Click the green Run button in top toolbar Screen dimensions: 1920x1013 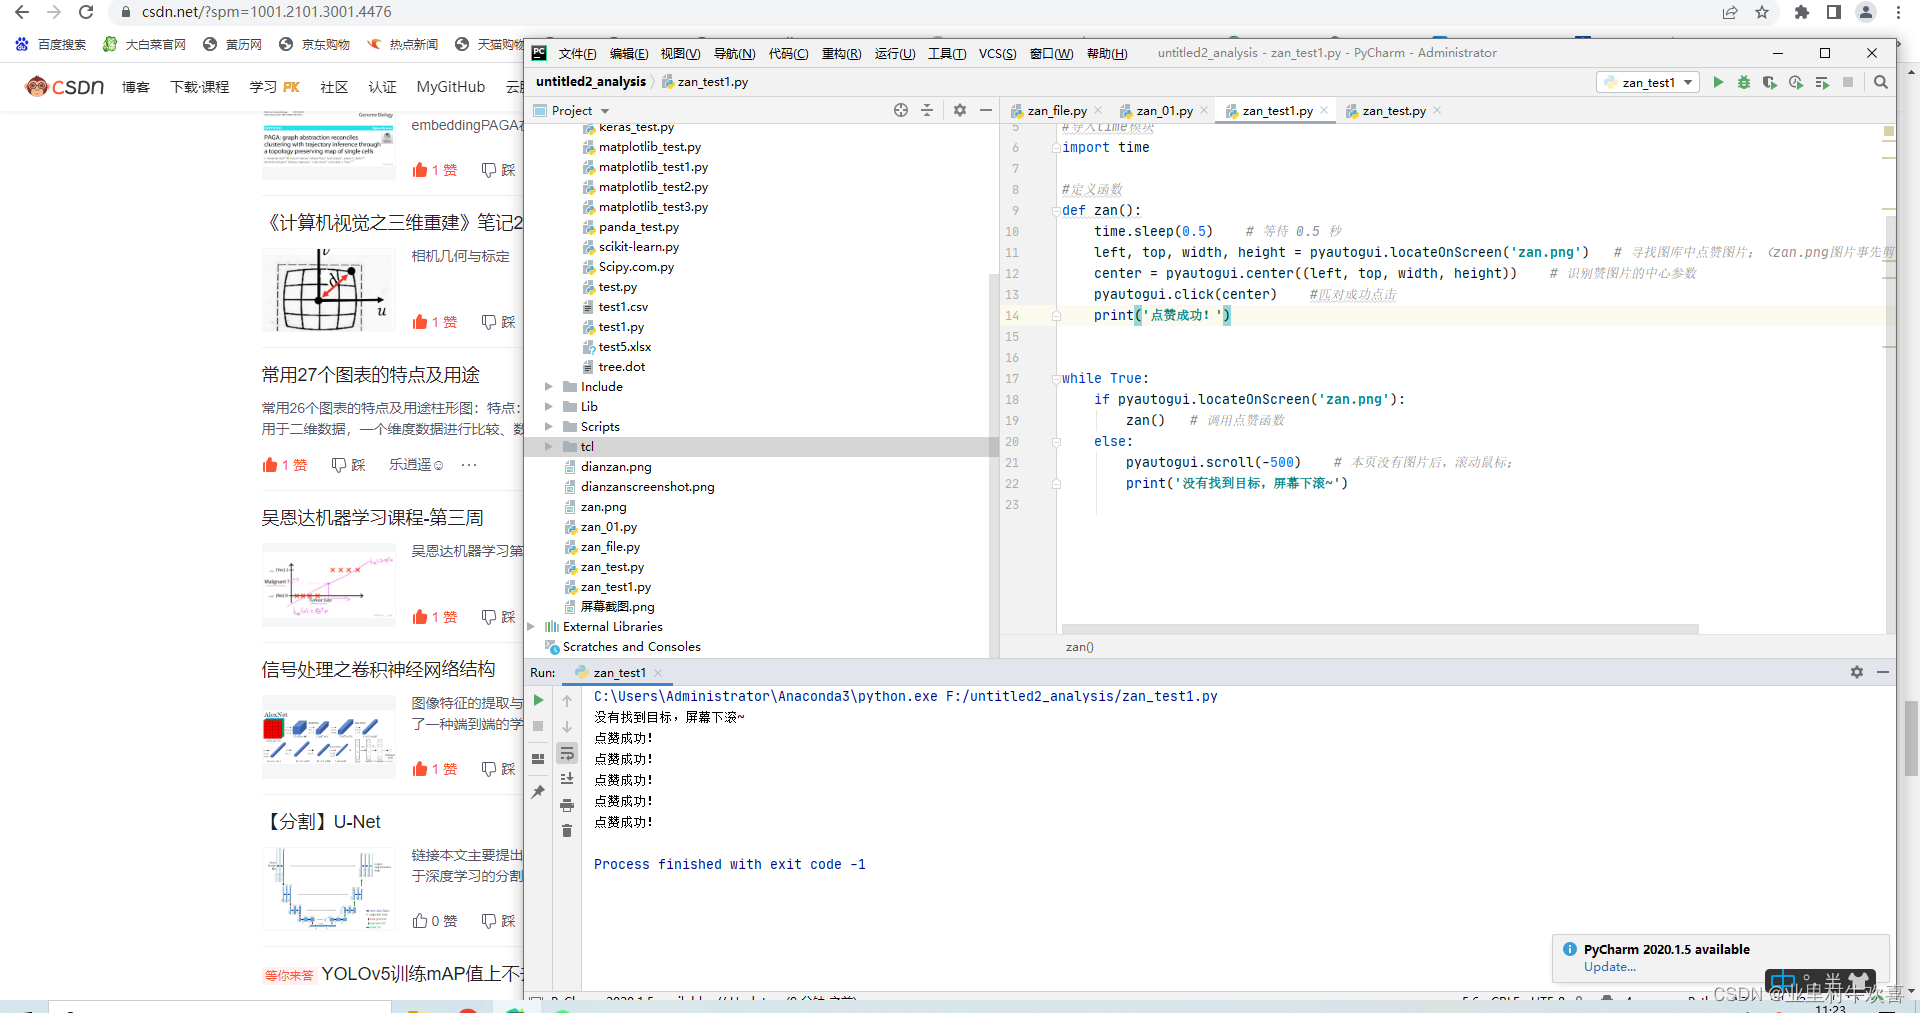click(x=1718, y=82)
